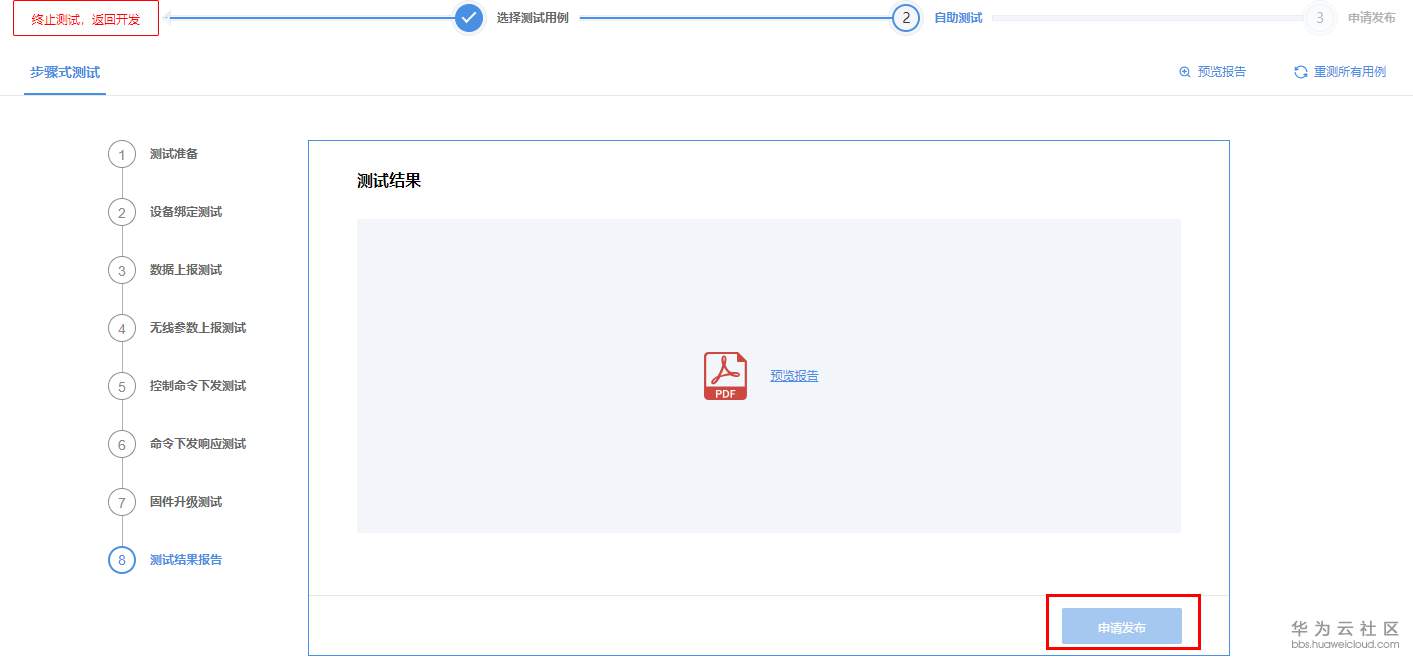The image size is (1413, 659).
Task: Click step 2 circle in top progress bar
Action: point(906,18)
